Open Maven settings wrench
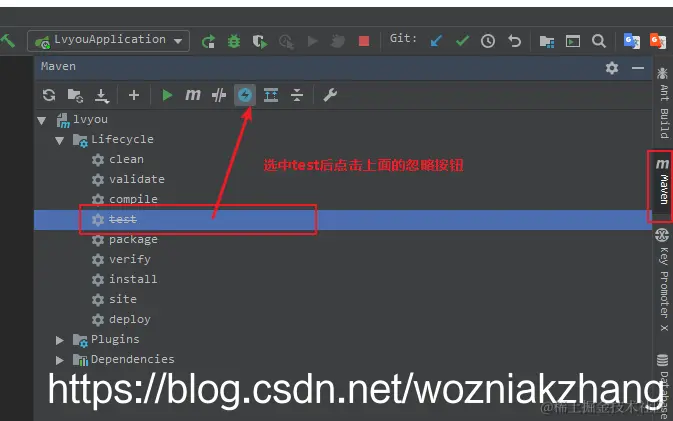This screenshot has width=673, height=421. pos(330,95)
